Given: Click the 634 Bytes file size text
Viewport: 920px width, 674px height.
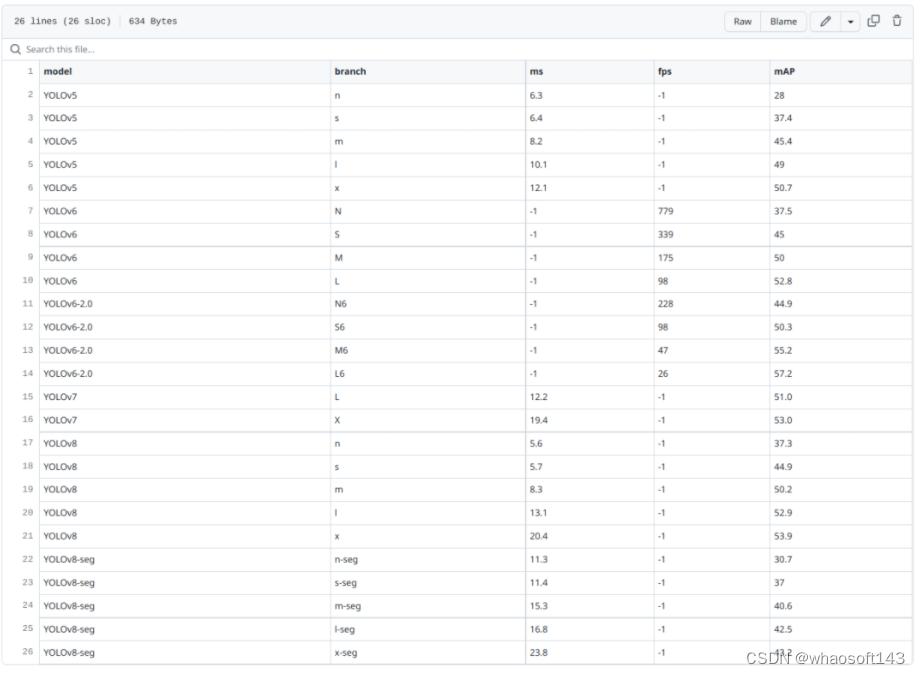Looking at the screenshot, I should pos(153,21).
